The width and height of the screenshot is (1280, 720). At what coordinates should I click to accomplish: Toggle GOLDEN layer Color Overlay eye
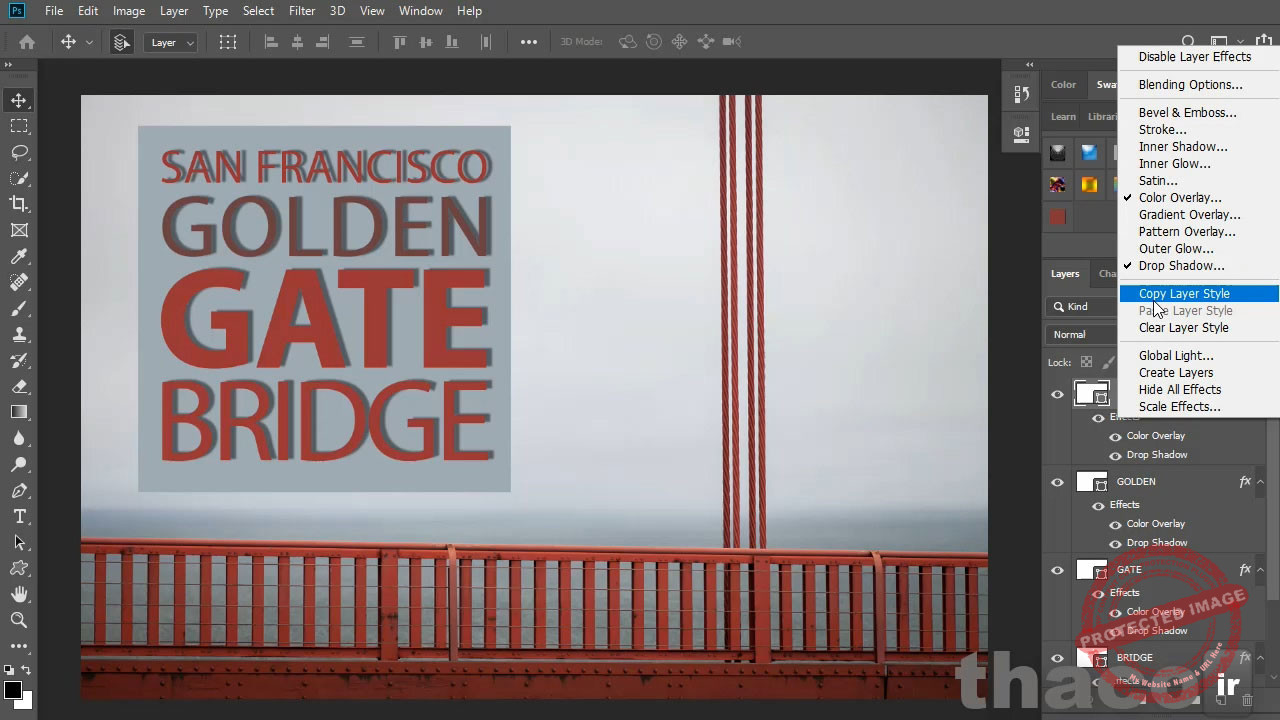[x=1115, y=524]
